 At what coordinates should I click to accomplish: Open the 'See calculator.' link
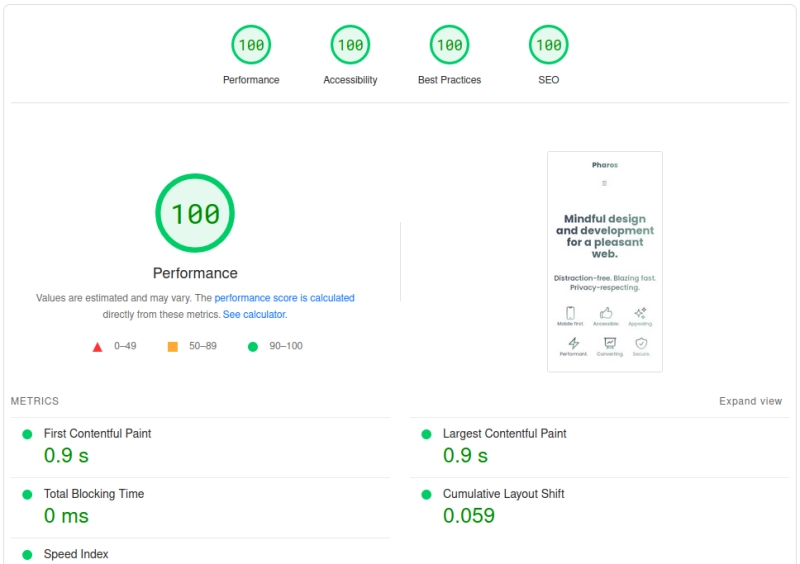255,314
